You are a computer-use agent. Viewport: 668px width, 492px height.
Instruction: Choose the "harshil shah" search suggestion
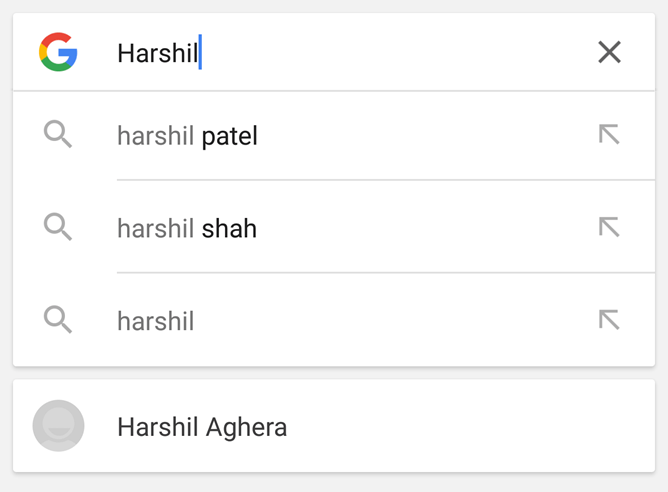tap(187, 229)
